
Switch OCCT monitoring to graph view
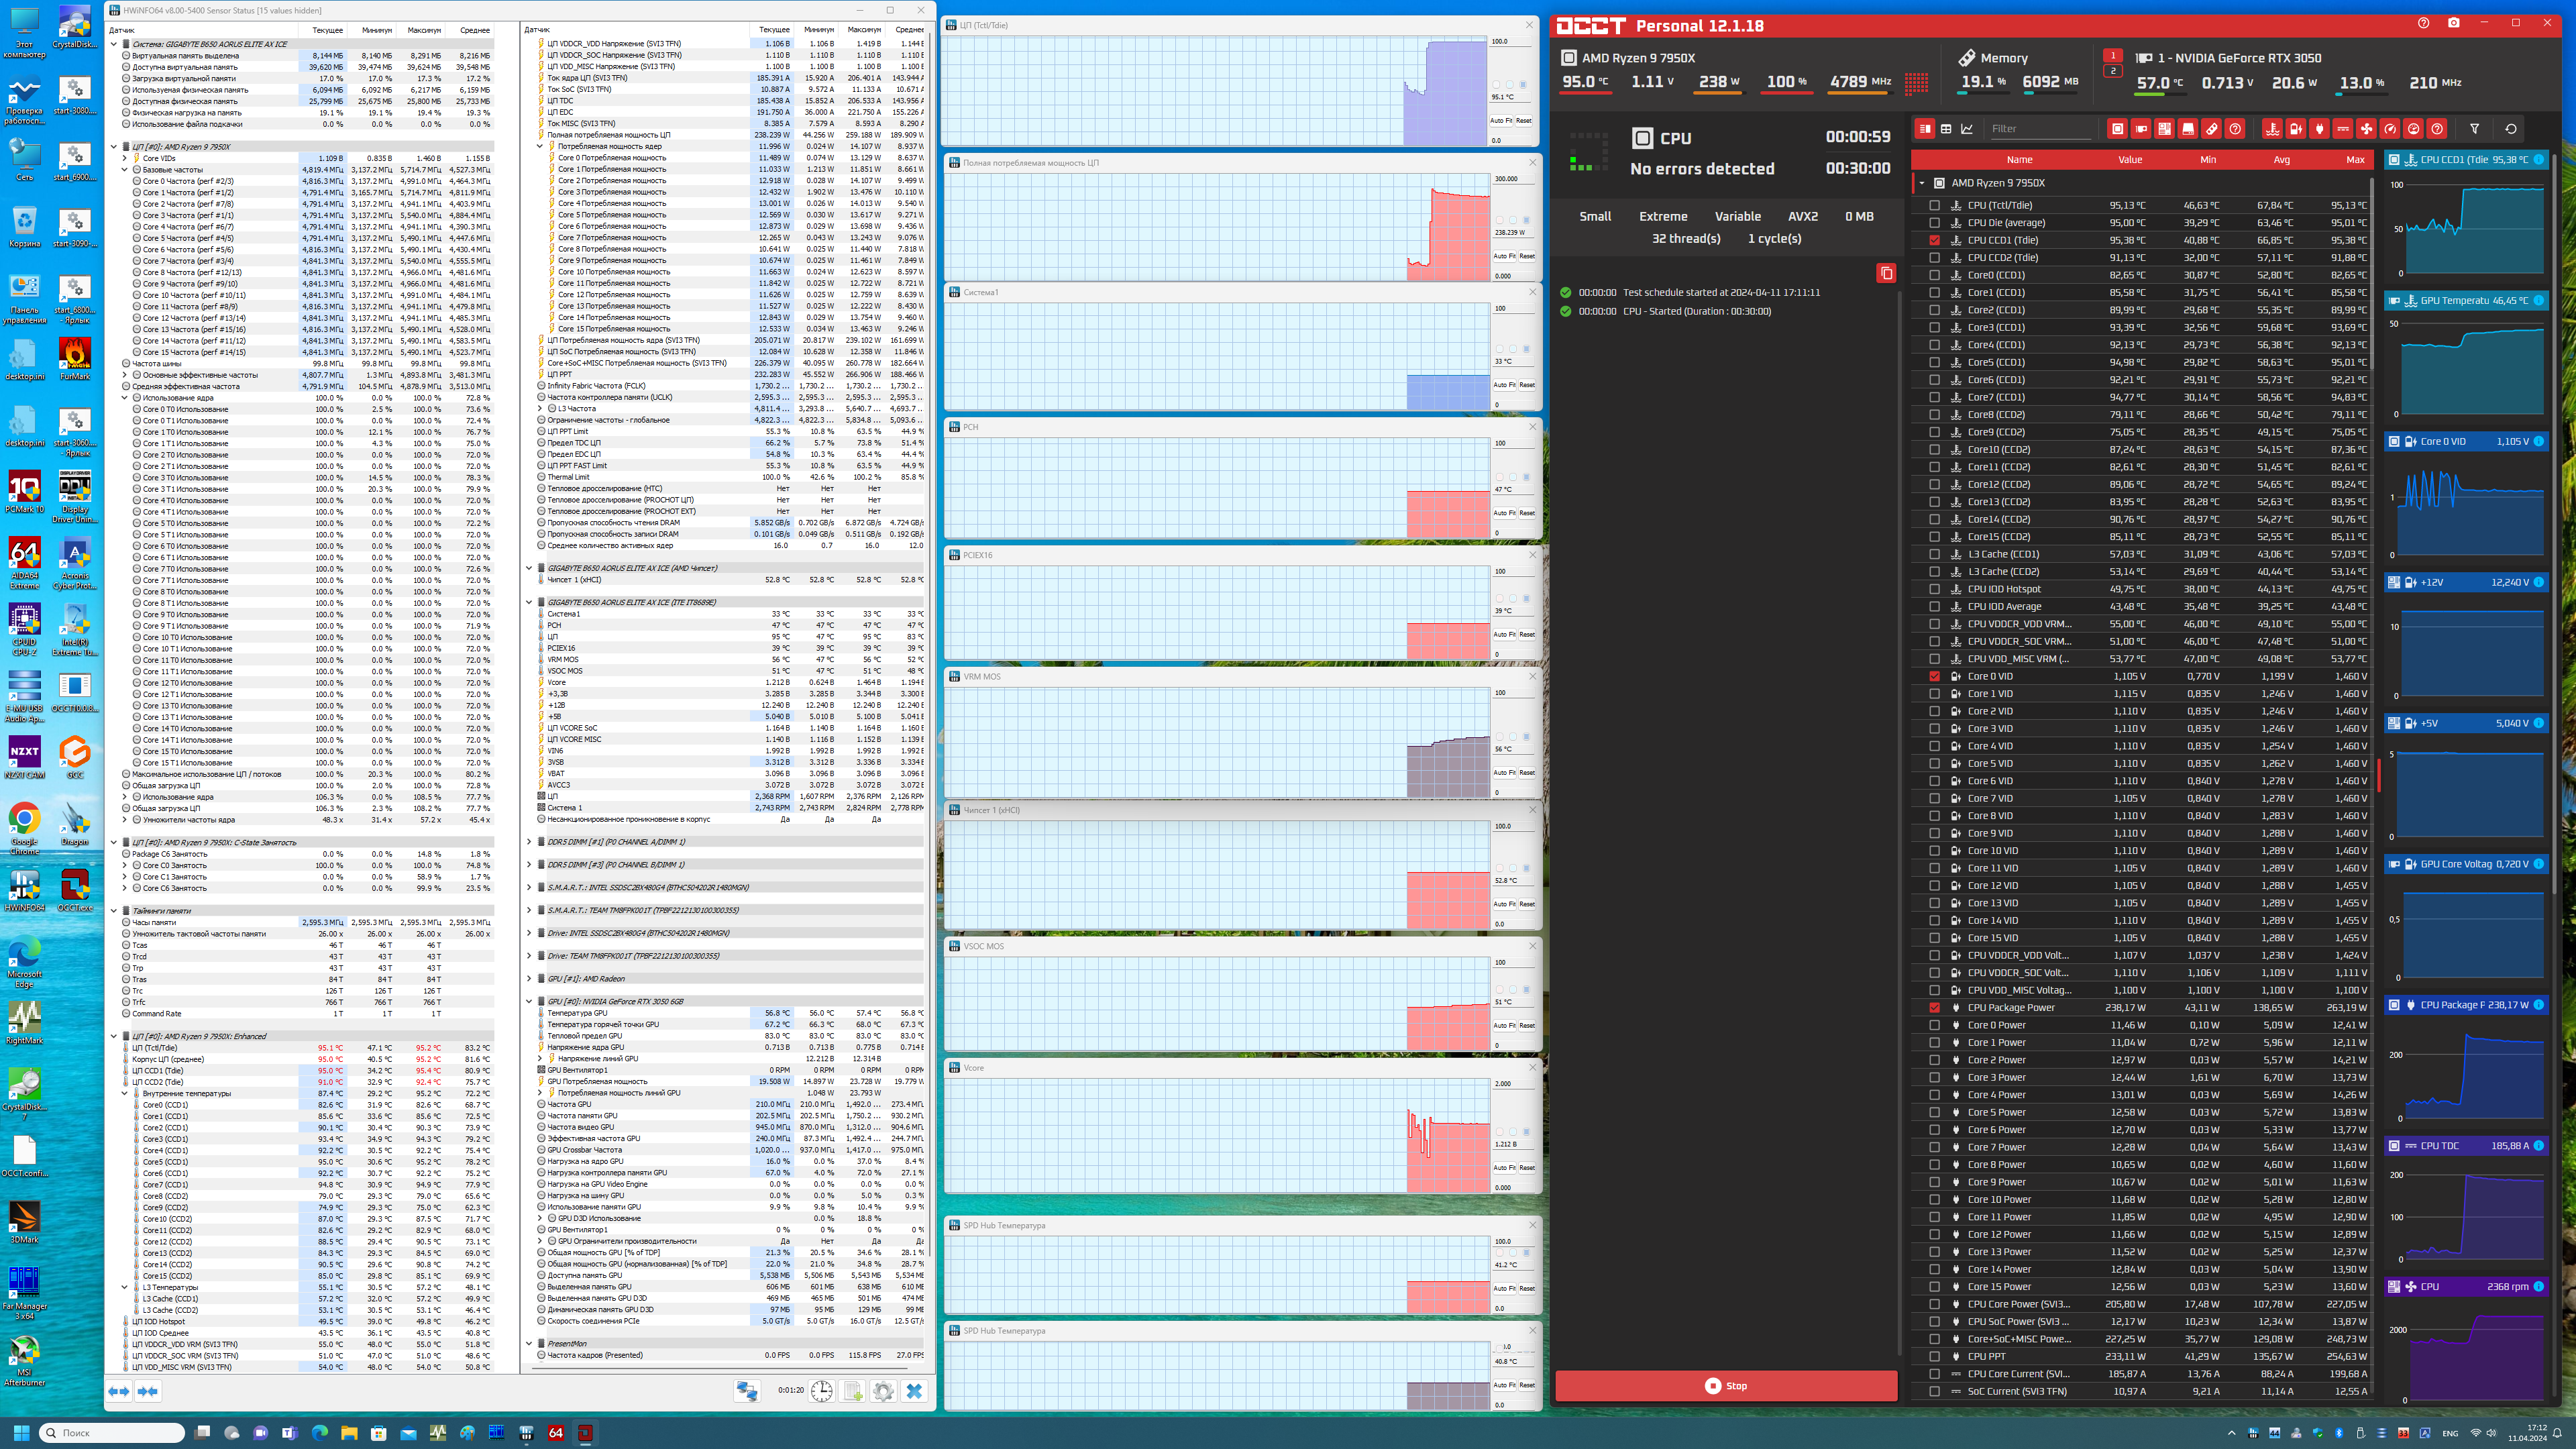point(1967,129)
